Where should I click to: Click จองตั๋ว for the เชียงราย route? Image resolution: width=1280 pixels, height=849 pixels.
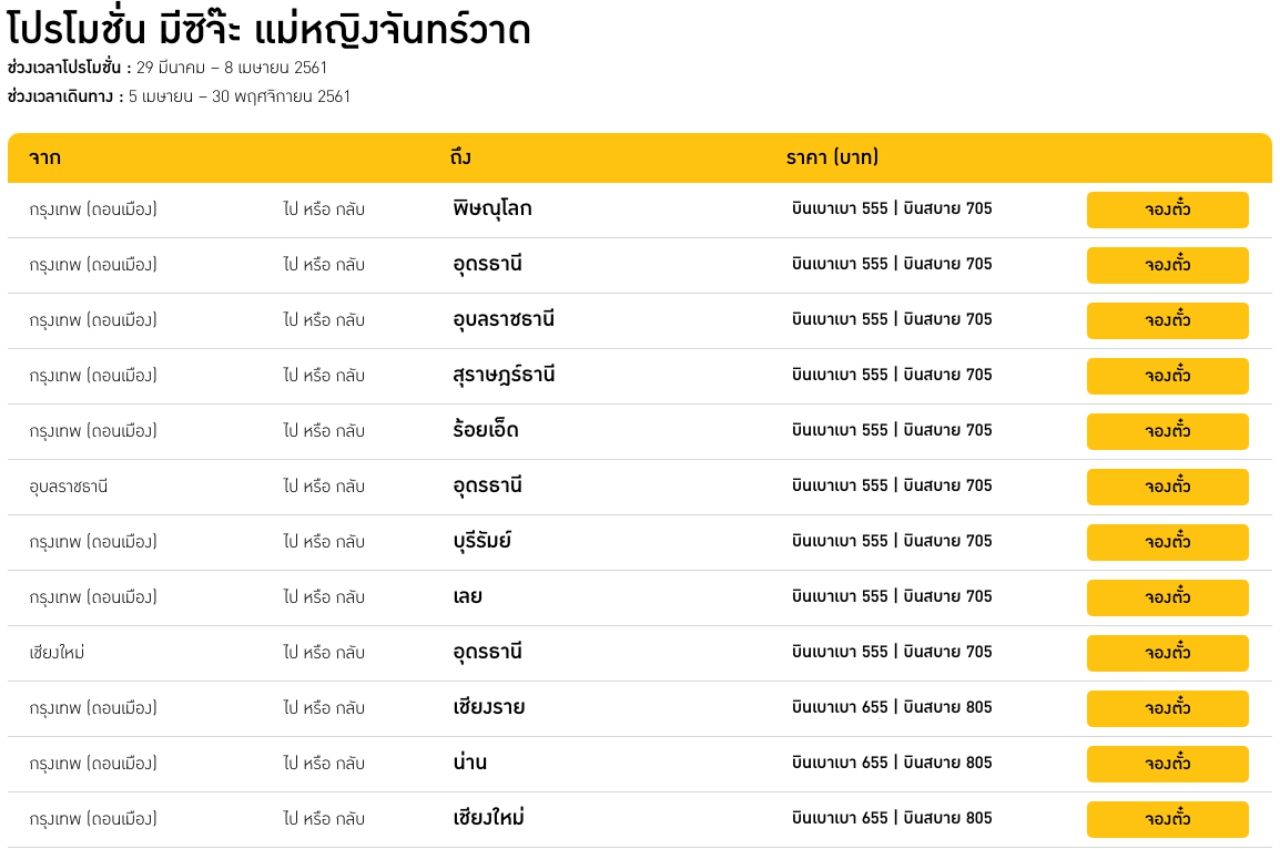tap(1167, 708)
